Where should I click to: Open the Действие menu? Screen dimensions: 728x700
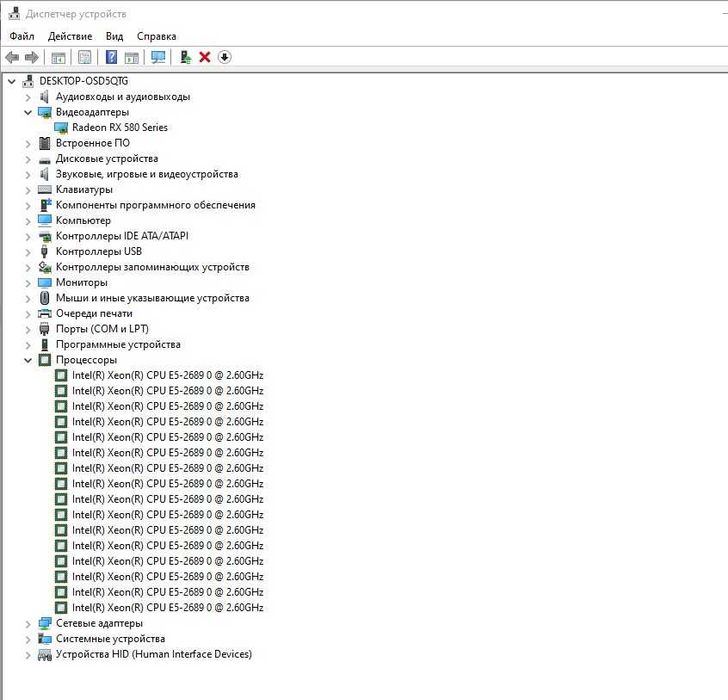pos(70,36)
